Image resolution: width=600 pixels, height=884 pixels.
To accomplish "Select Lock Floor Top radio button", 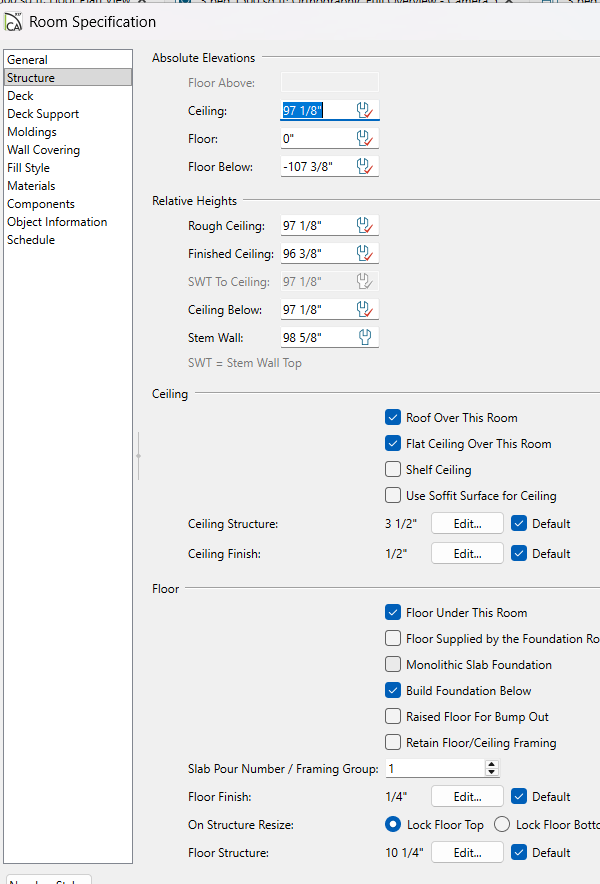I will click(393, 825).
